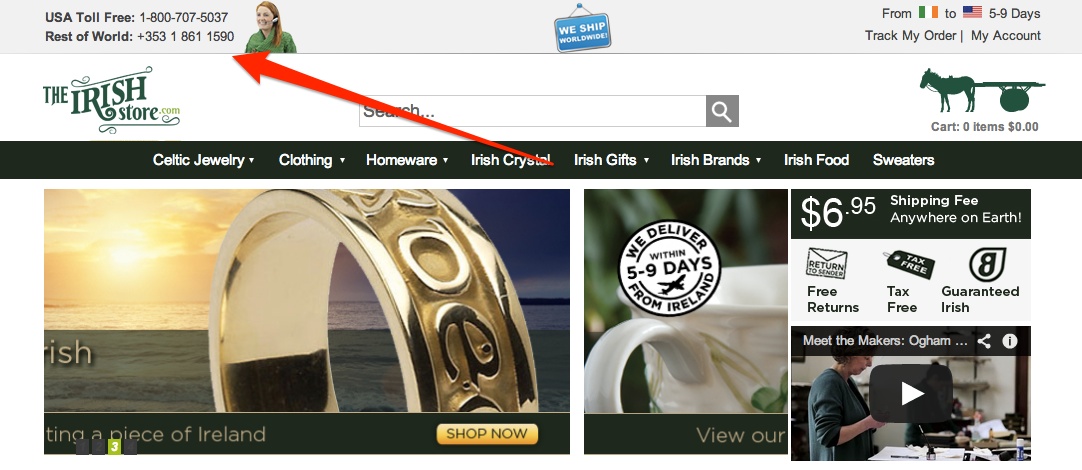Click the Tax Free tag icon
This screenshot has width=1082, height=470.
click(909, 264)
